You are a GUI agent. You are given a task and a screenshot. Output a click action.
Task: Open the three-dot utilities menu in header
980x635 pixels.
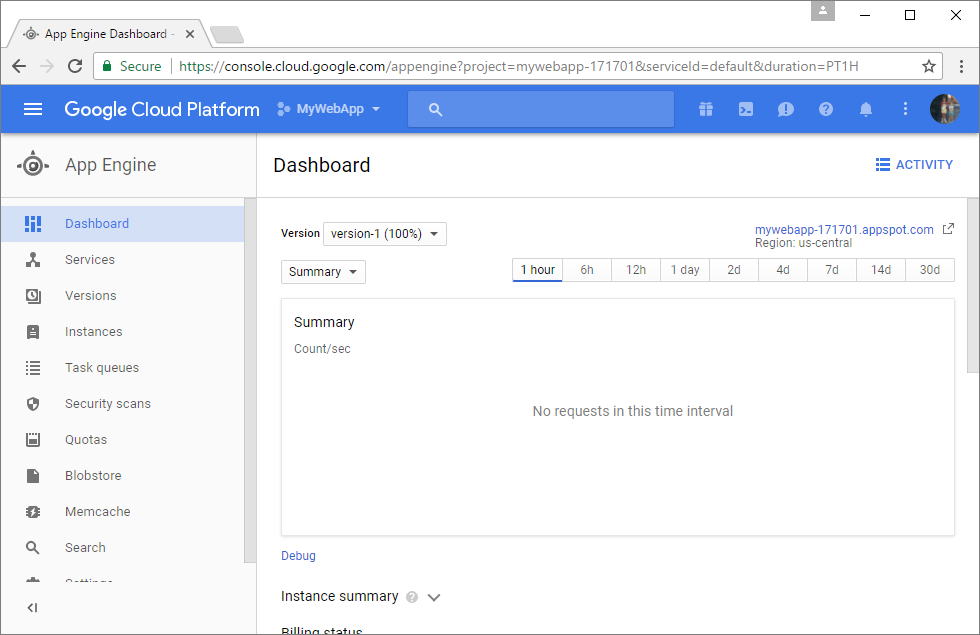(x=906, y=109)
